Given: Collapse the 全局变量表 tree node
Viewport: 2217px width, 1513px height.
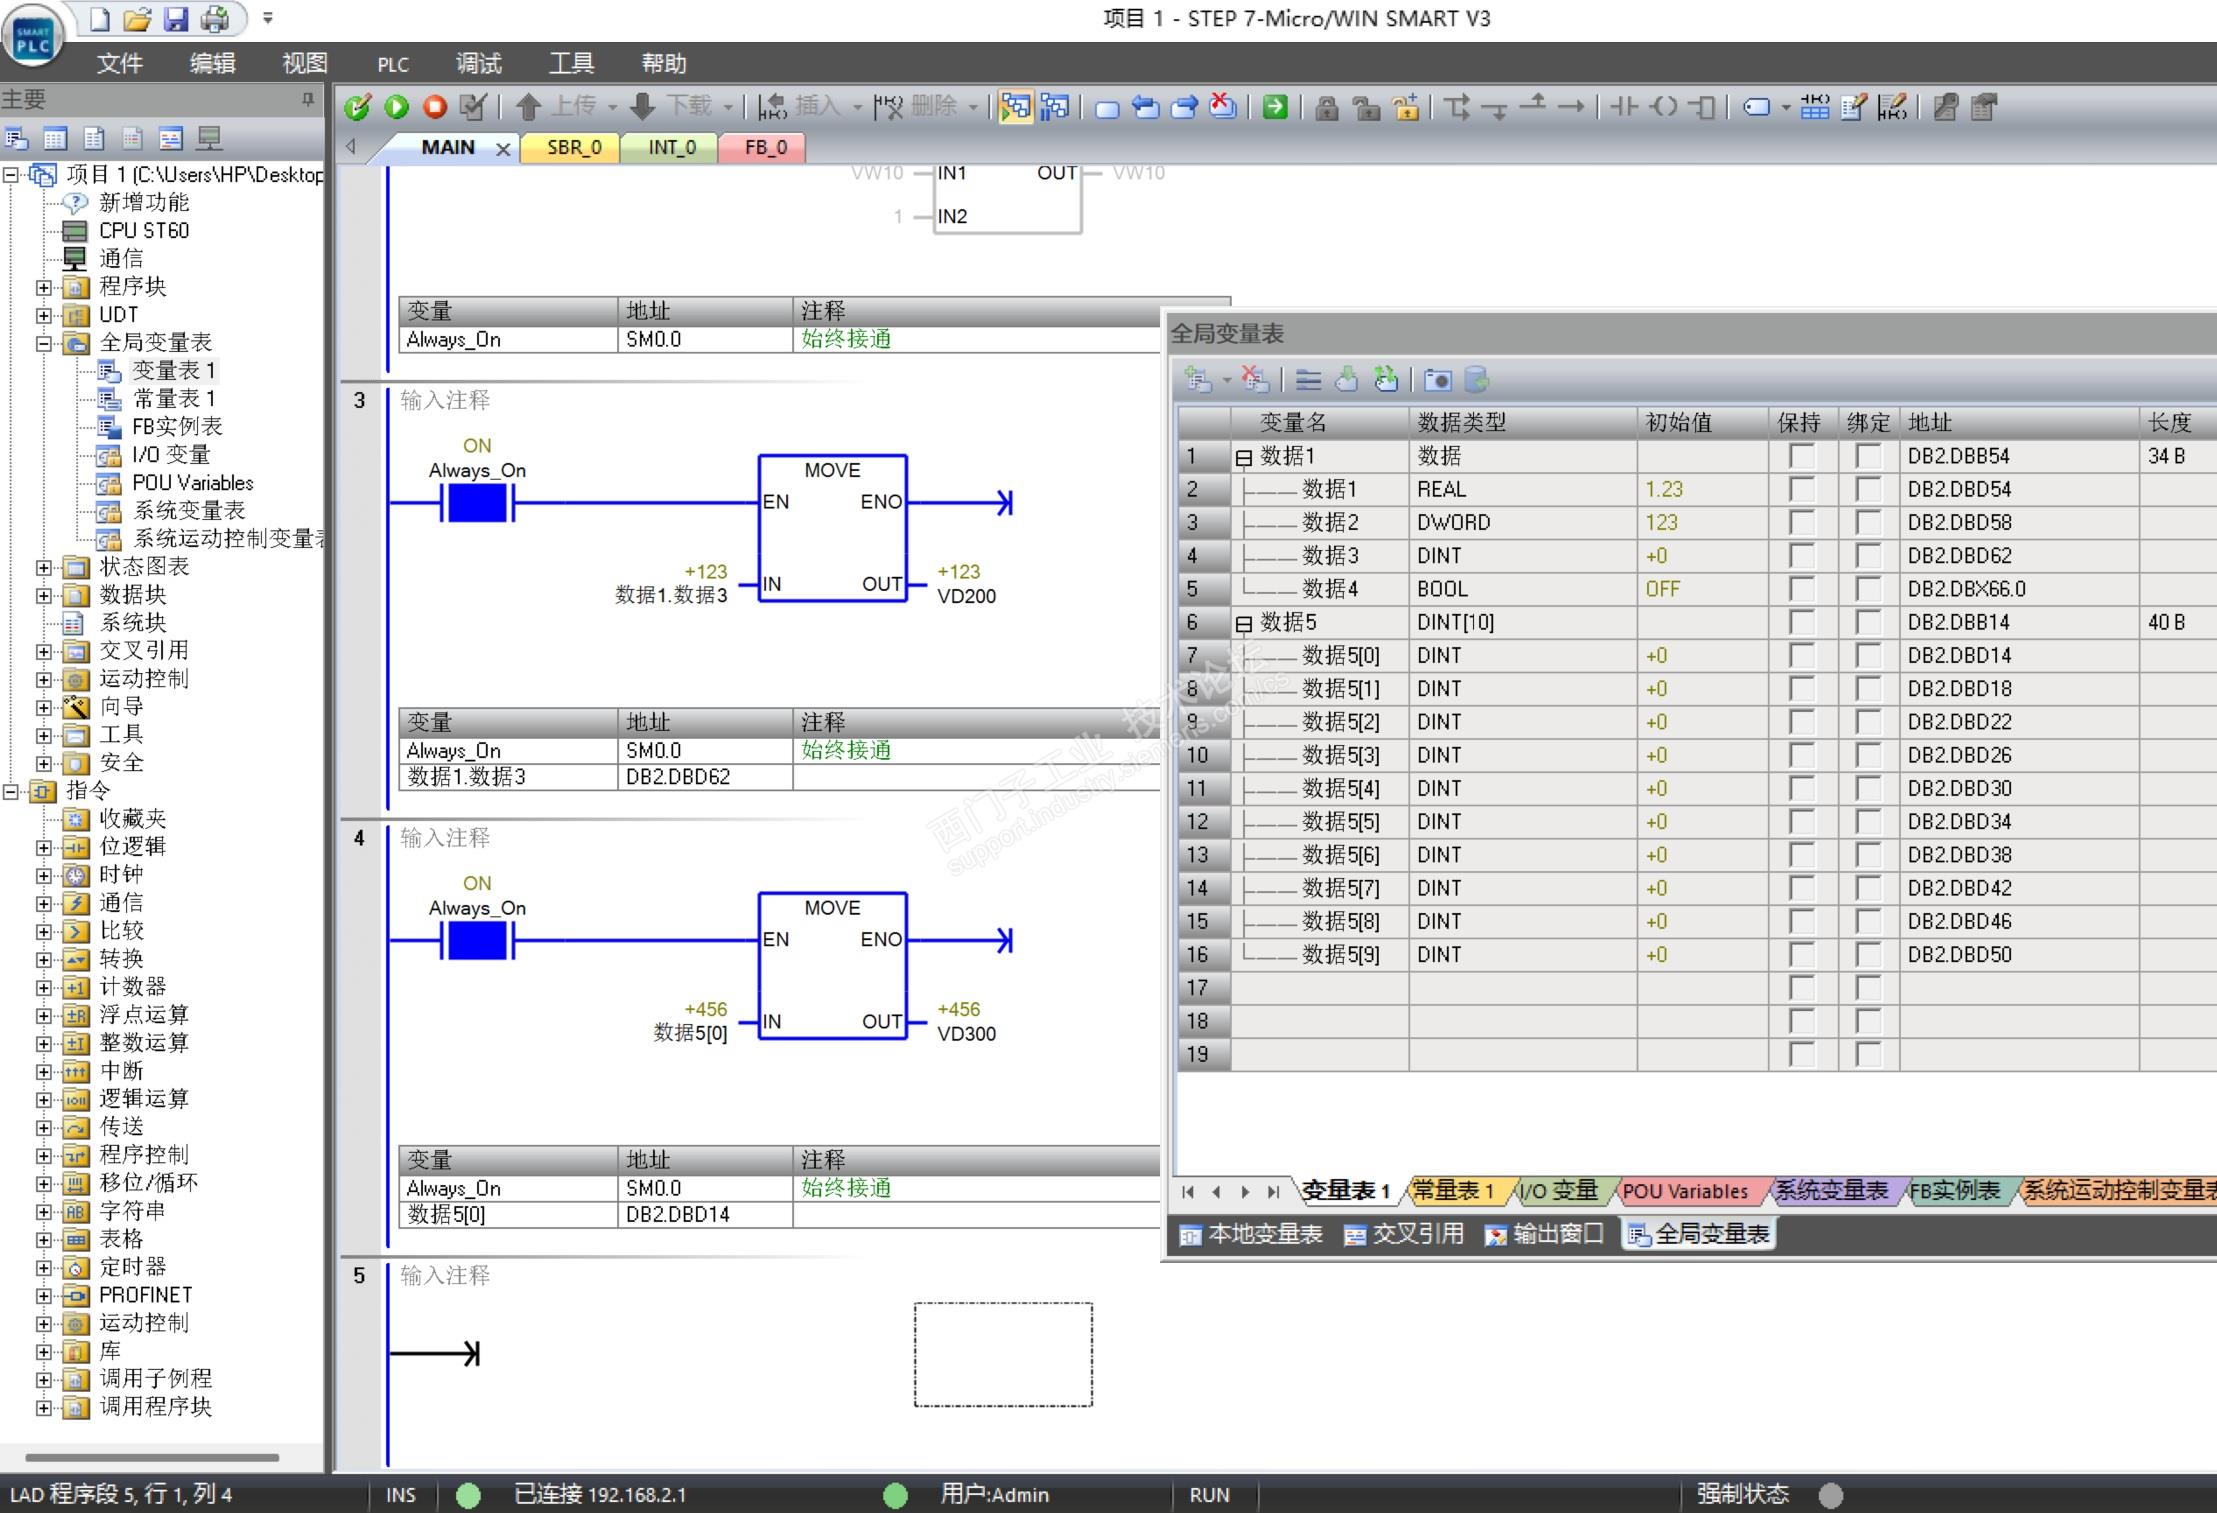Looking at the screenshot, I should pos(43,343).
